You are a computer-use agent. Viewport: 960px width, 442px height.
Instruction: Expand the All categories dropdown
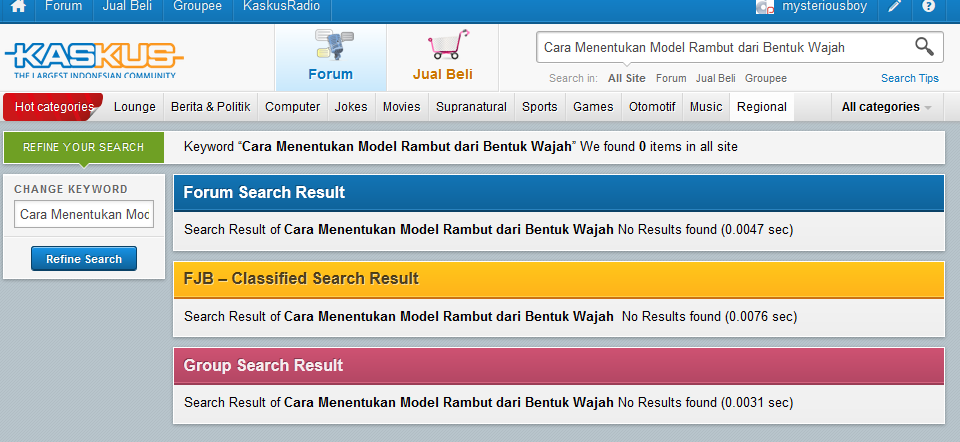coord(886,107)
